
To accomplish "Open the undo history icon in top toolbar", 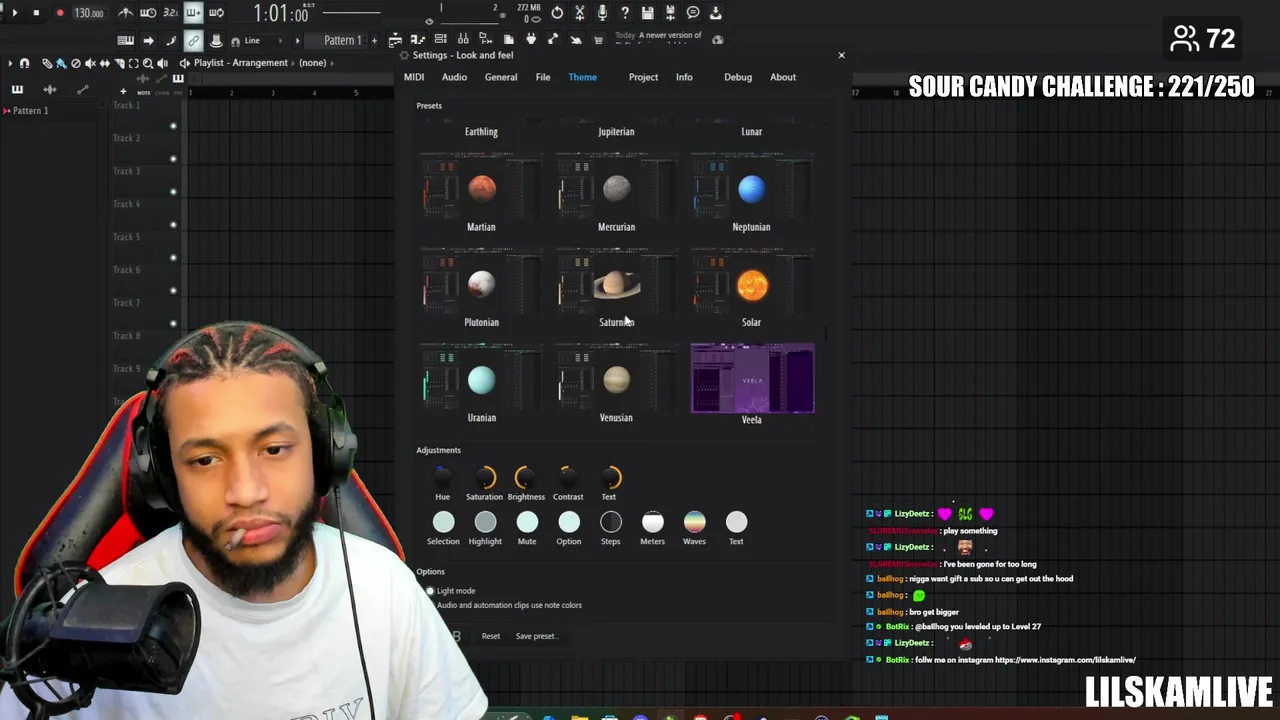I will [x=557, y=13].
